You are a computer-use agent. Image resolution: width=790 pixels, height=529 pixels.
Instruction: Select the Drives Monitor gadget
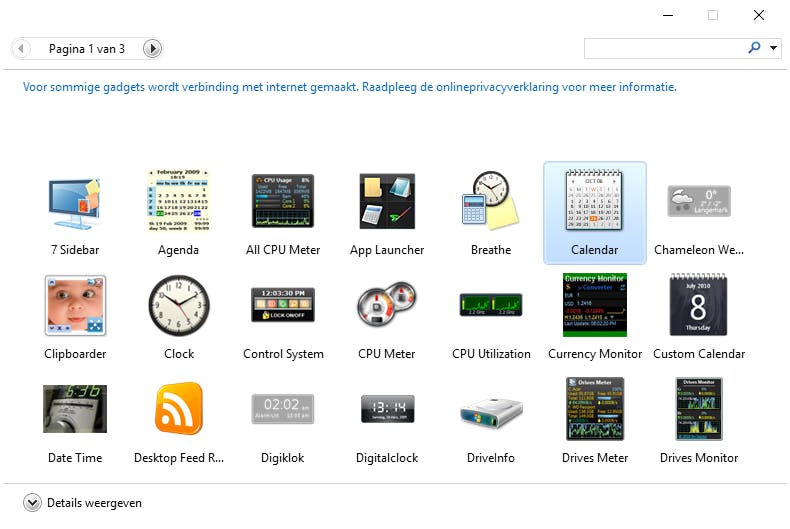pos(699,409)
